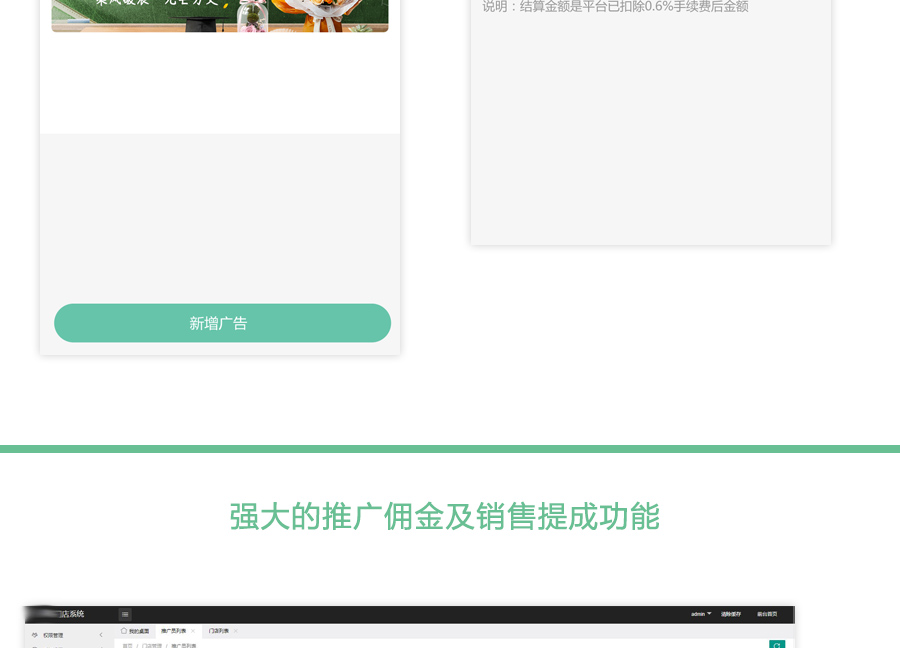900x648 pixels.
Task: Click the green refresh icon button
Action: (777, 644)
